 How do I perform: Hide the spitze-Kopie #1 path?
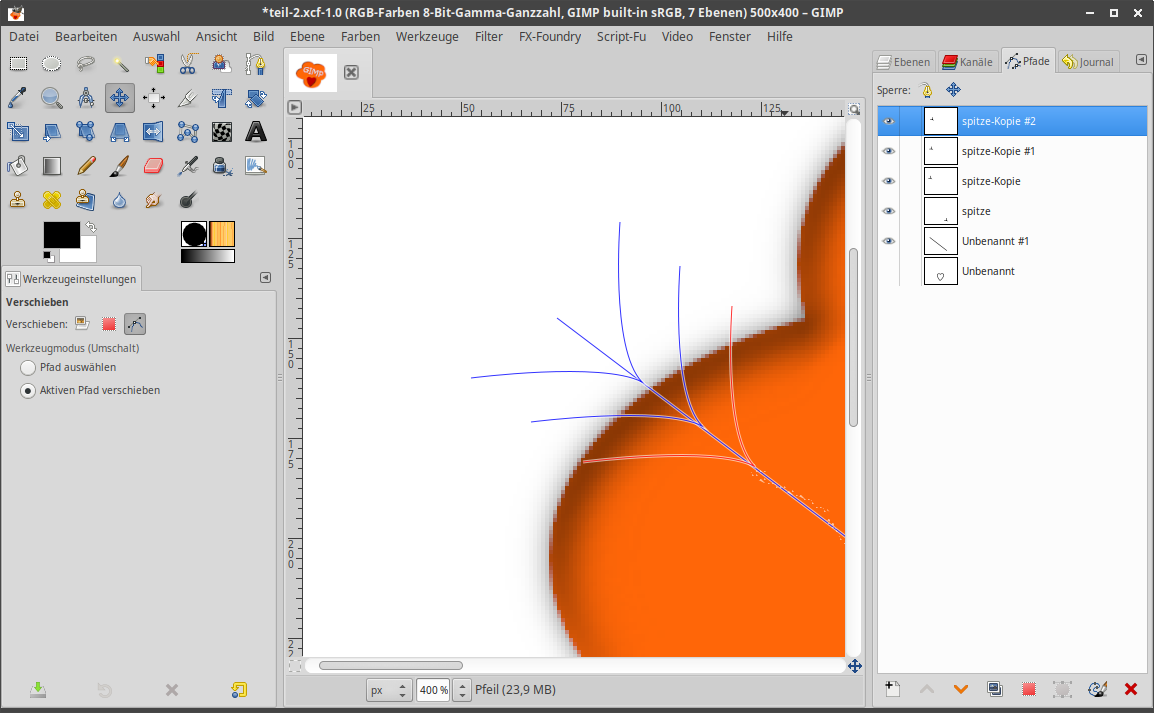tap(889, 151)
